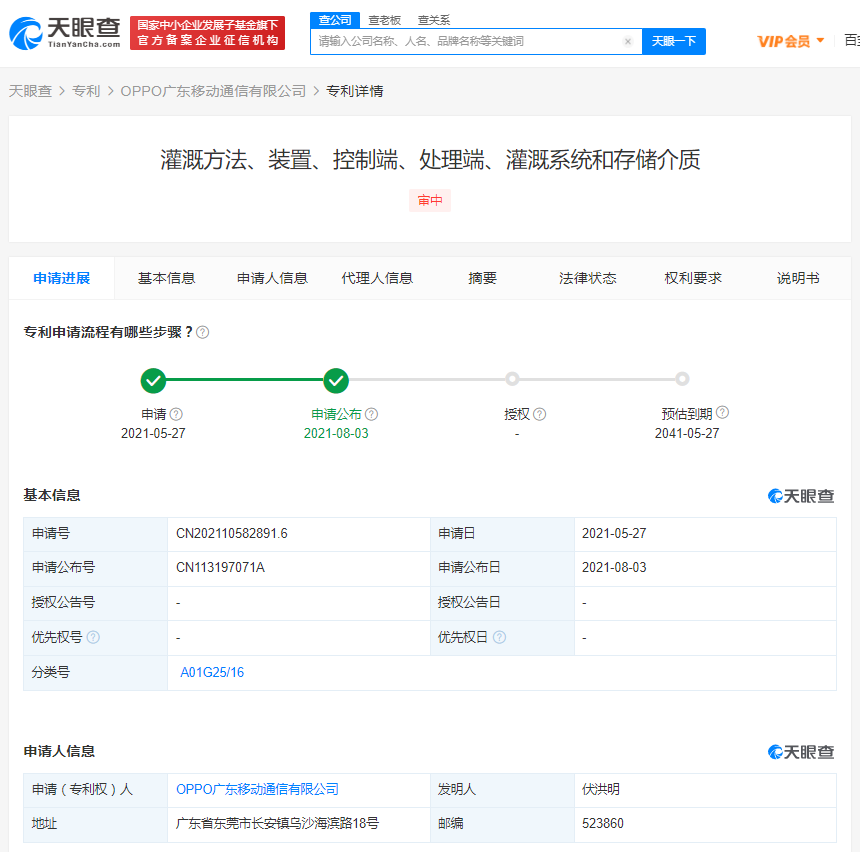Click help icon next to 优先权日

click(499, 637)
